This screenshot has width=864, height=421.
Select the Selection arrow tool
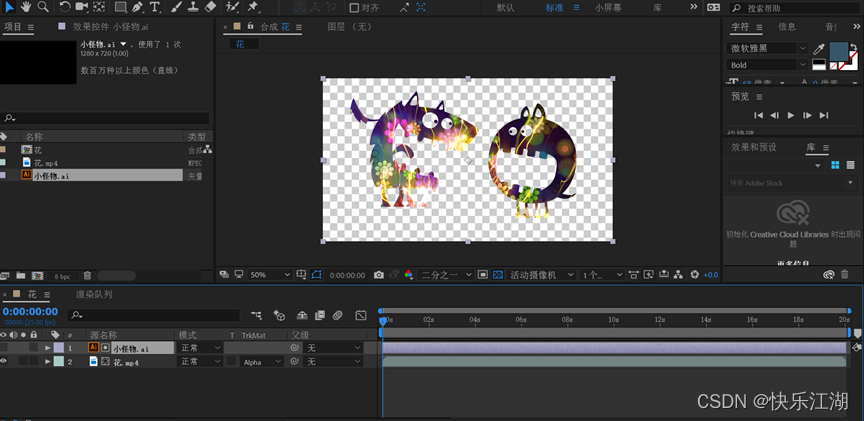click(x=9, y=7)
